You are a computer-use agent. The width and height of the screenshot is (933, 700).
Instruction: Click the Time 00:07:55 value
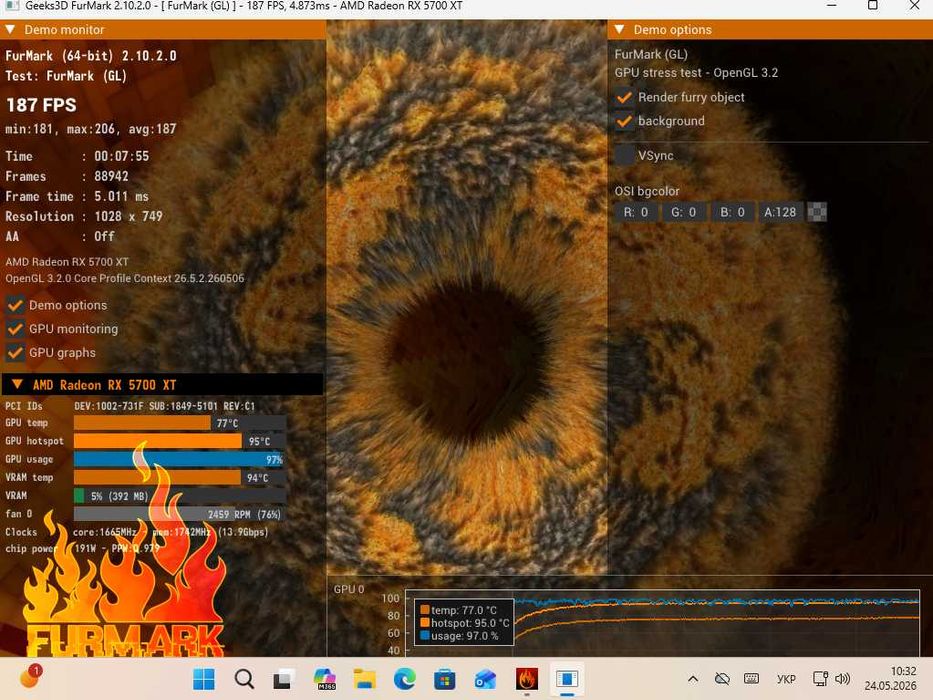click(121, 156)
